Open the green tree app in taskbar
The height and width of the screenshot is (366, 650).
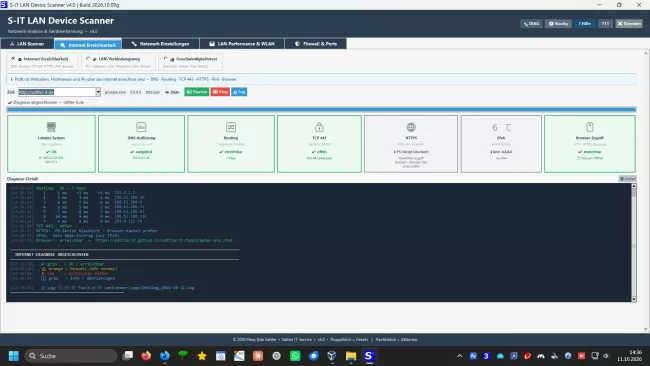click(183, 355)
